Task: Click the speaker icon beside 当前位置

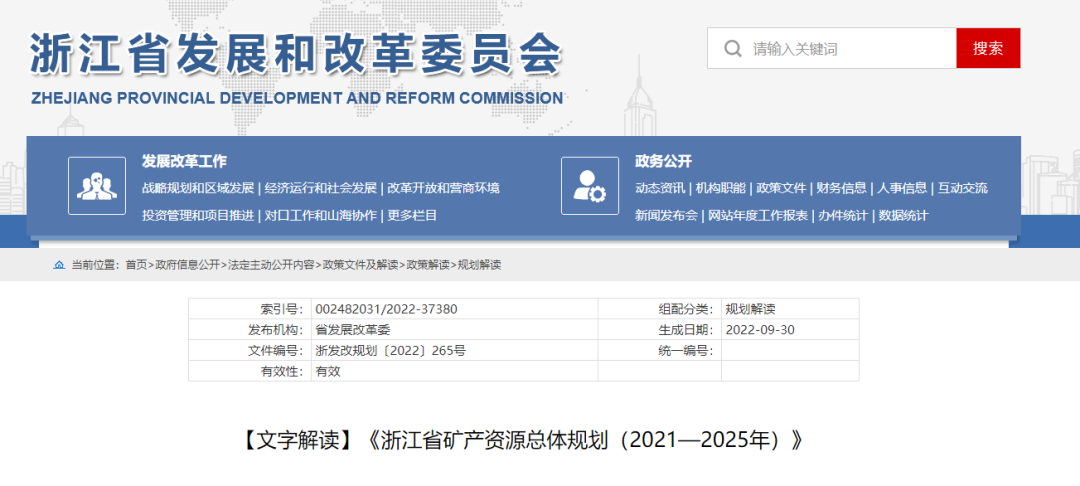Action: (x=59, y=265)
